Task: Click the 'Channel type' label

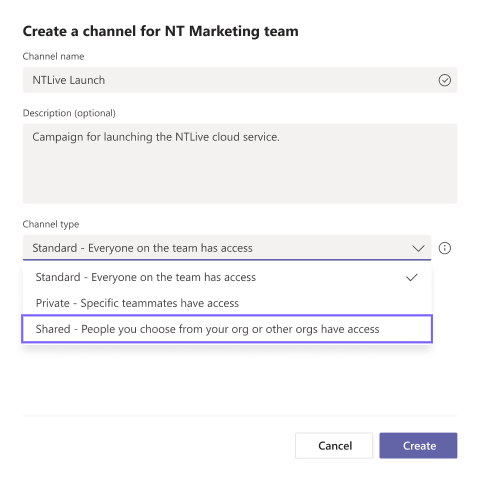Action: point(51,224)
